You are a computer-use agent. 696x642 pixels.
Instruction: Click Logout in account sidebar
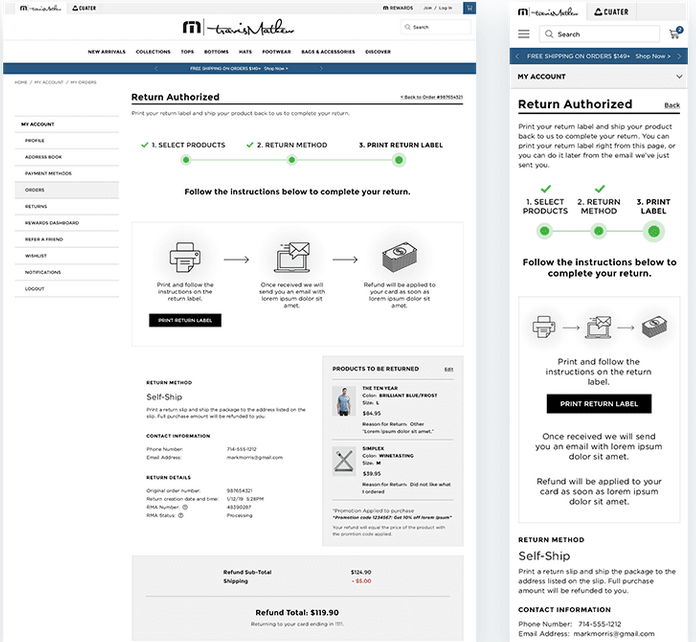67,289
